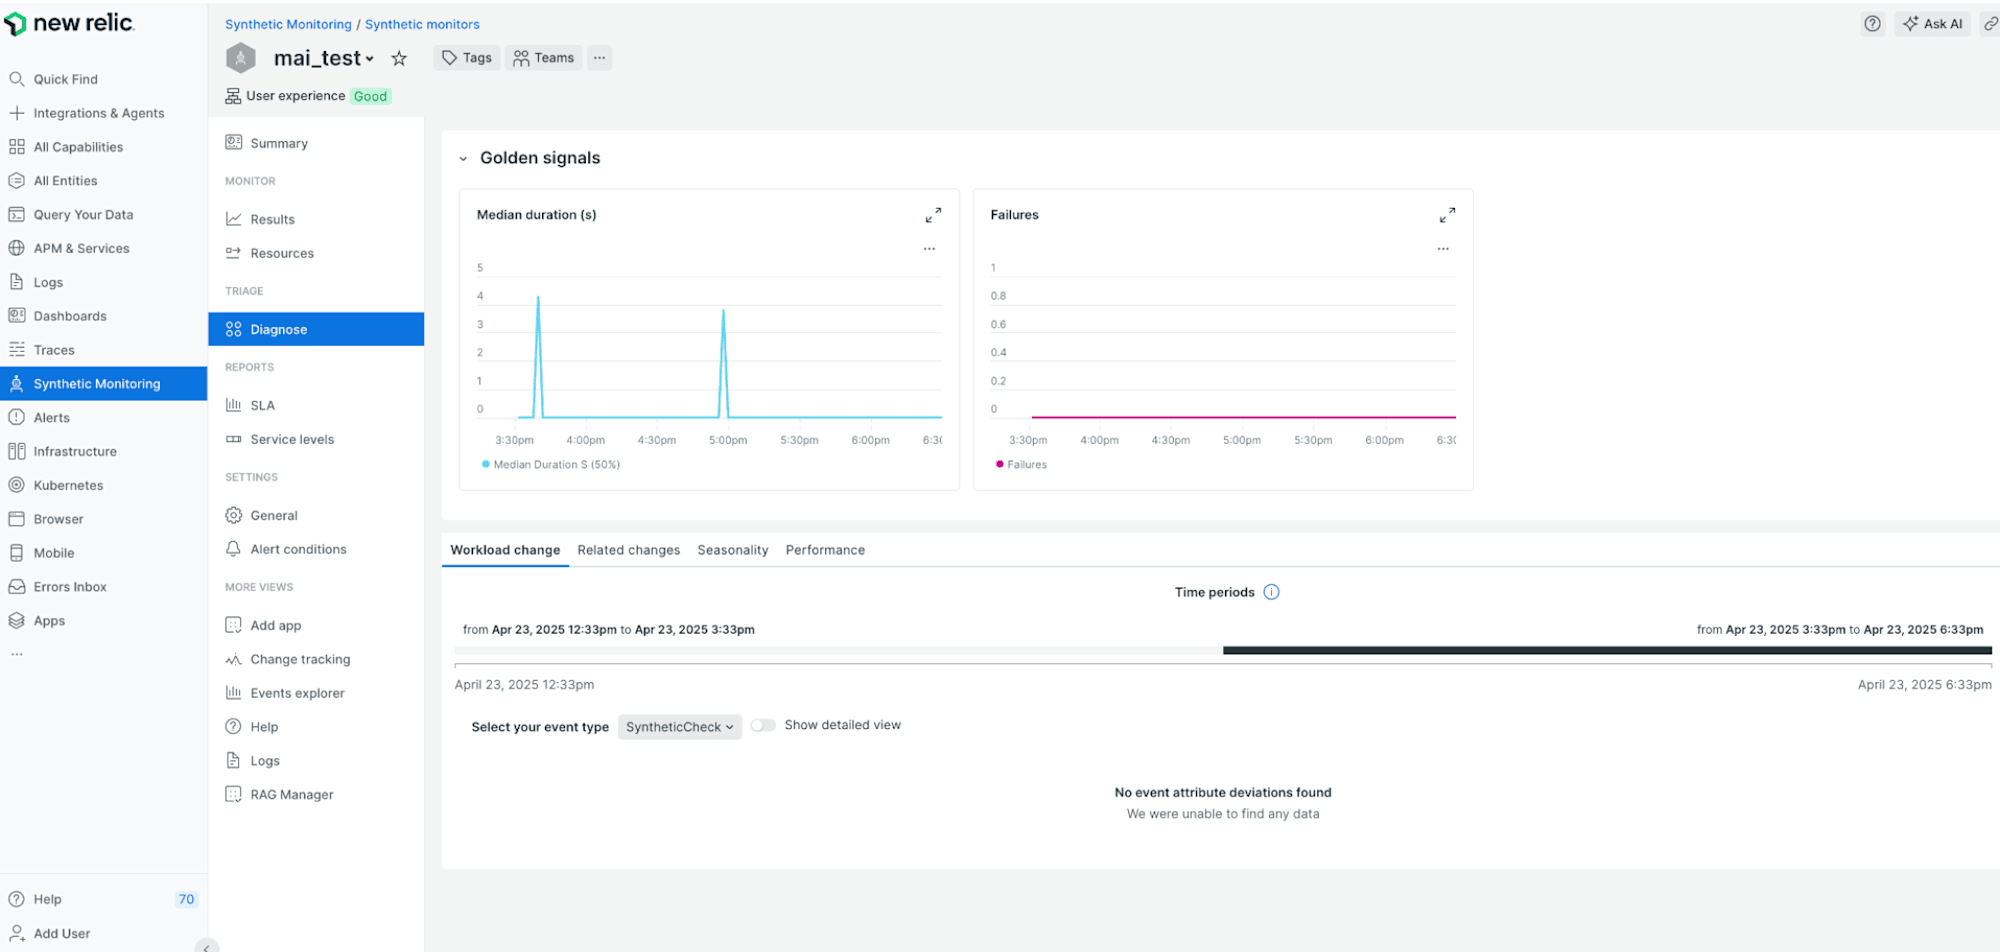Viewport: 2000px width, 952px height.
Task: Click the Teams button
Action: [544, 58]
